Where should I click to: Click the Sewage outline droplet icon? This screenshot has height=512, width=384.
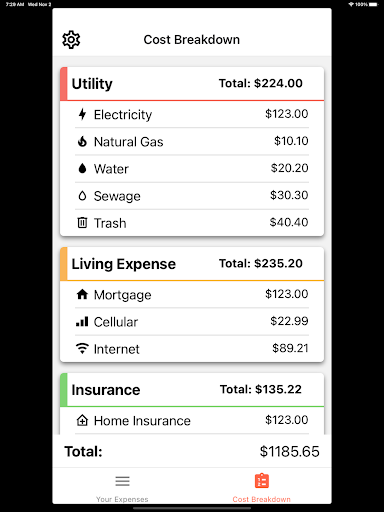point(82,196)
